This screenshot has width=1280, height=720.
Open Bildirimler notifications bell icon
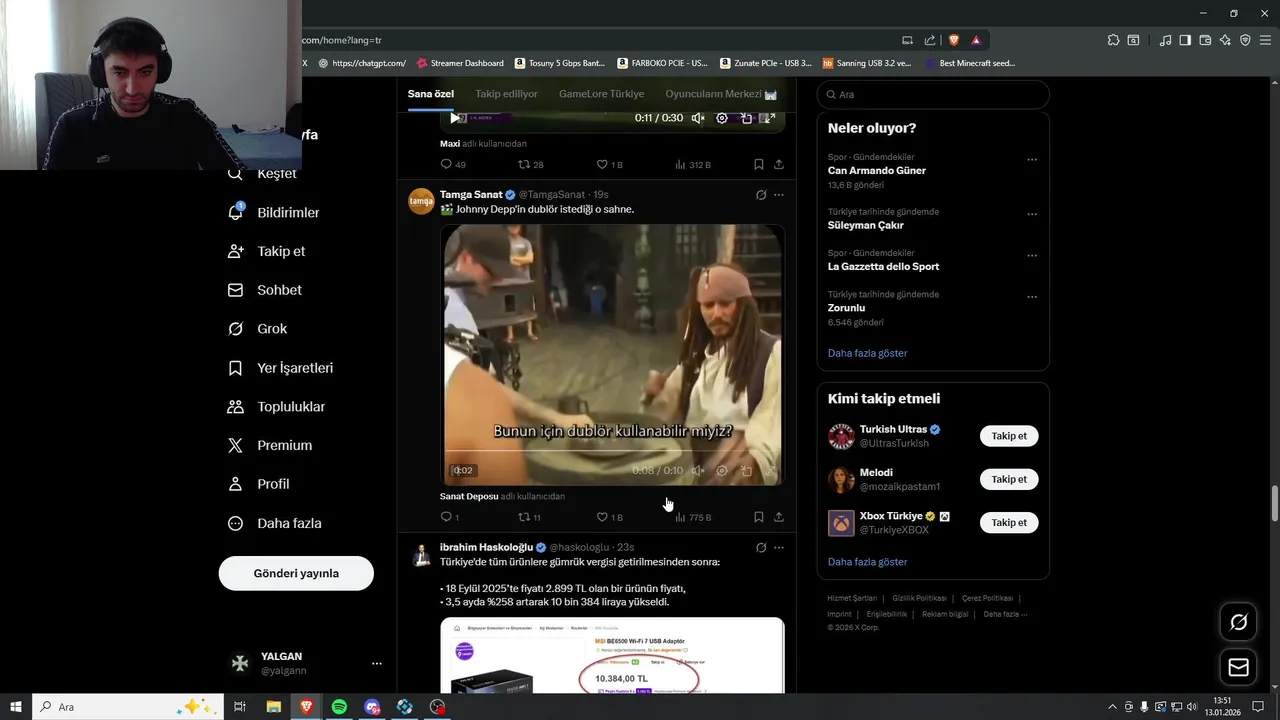point(235,212)
